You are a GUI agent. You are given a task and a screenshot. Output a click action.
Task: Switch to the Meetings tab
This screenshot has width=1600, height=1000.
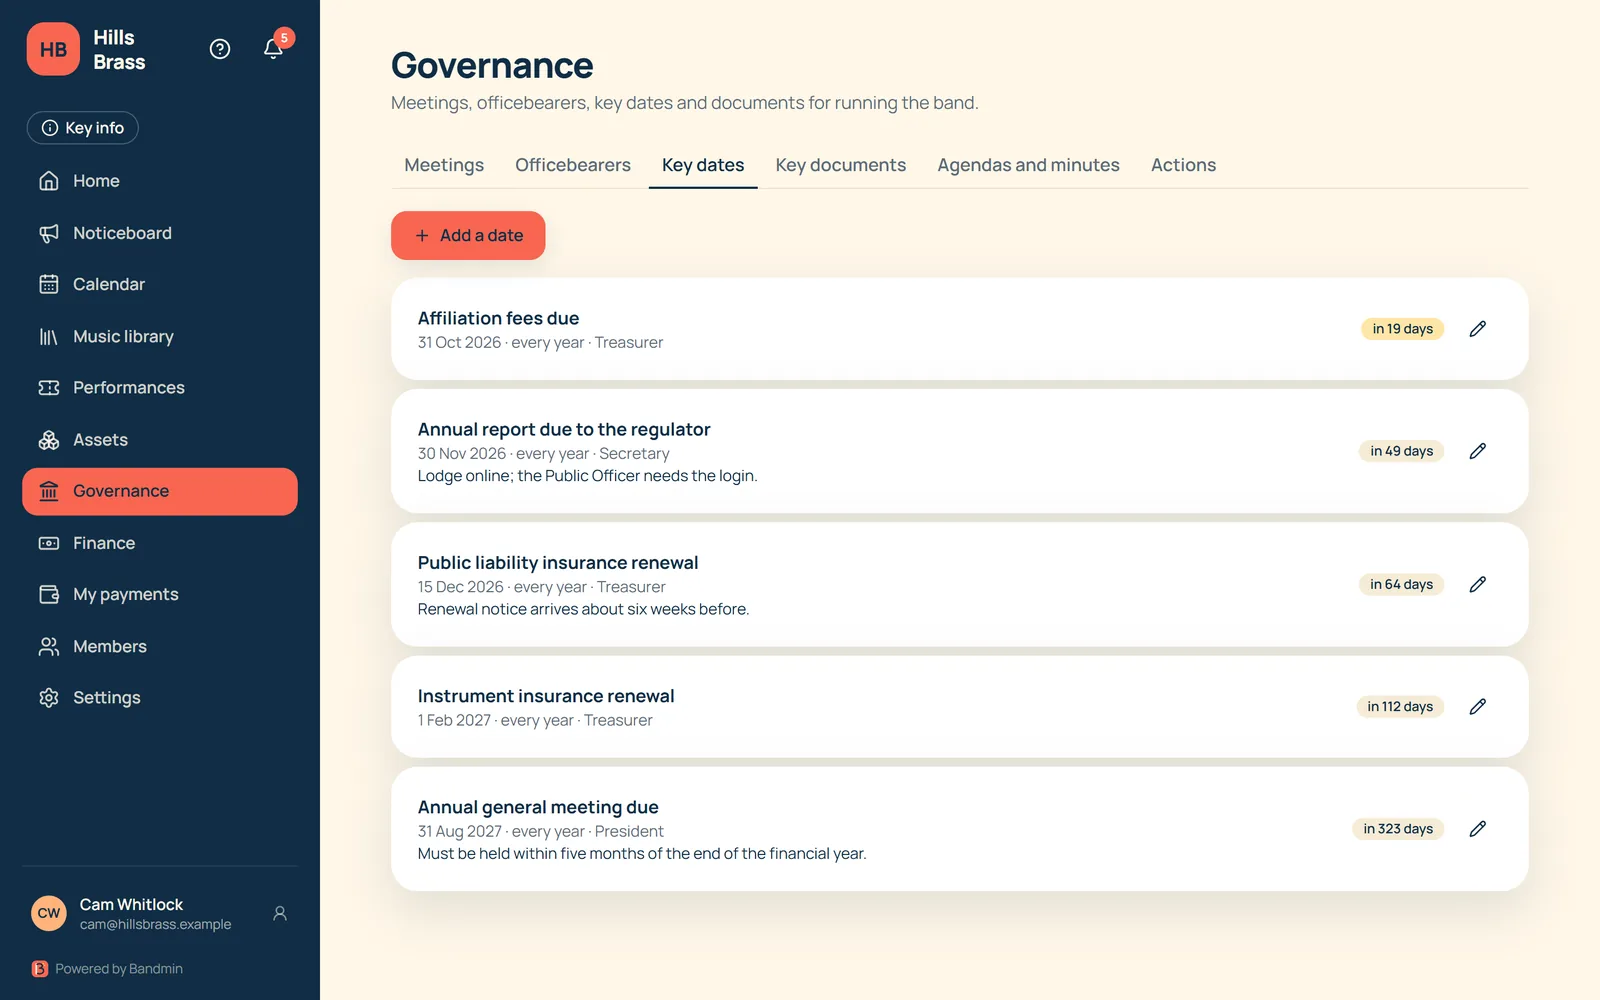pyautogui.click(x=444, y=165)
